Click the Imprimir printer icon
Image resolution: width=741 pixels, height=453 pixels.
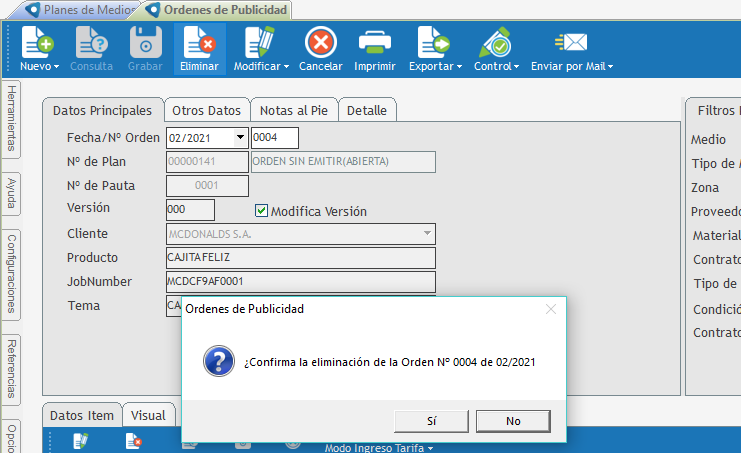(374, 43)
